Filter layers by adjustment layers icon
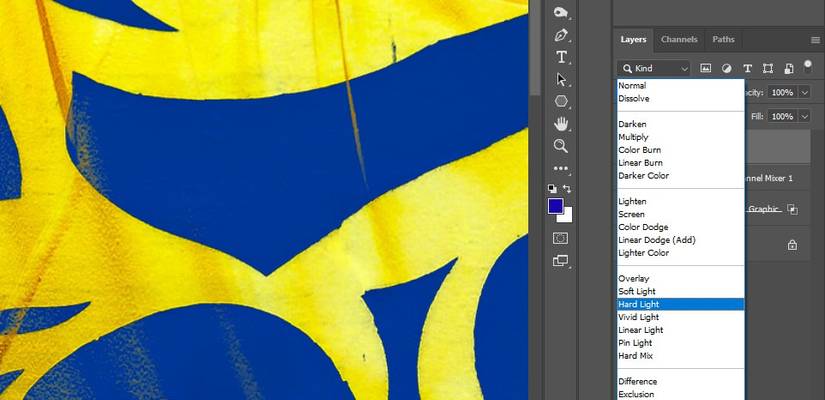 coord(727,68)
